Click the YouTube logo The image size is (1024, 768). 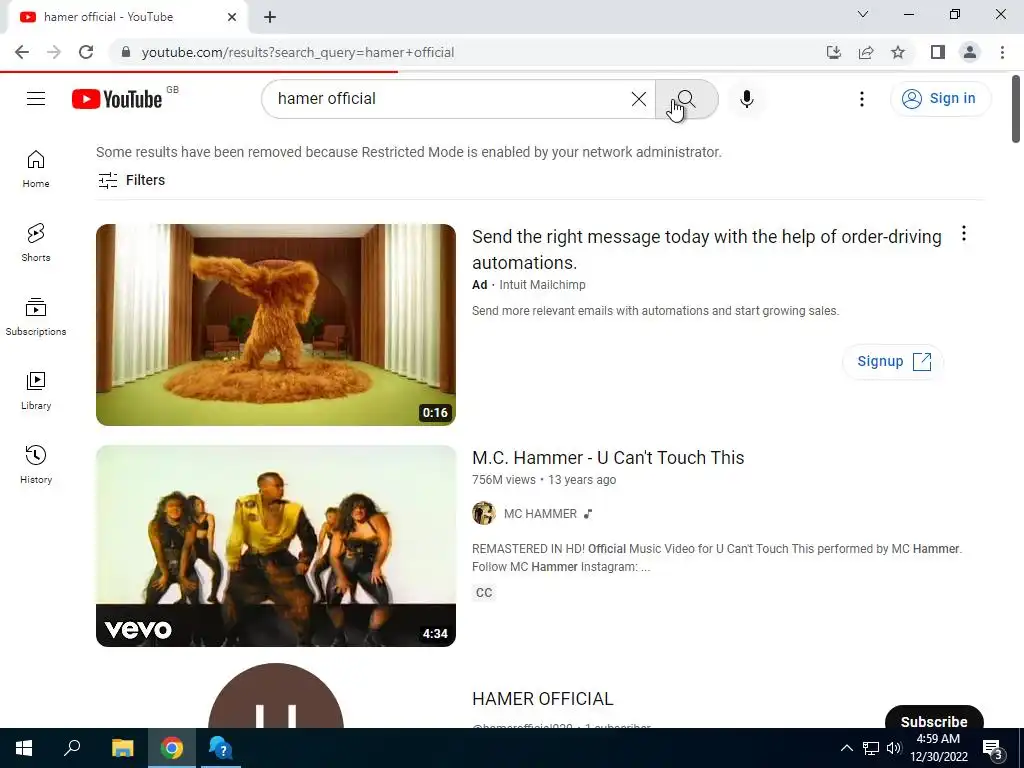coord(117,99)
